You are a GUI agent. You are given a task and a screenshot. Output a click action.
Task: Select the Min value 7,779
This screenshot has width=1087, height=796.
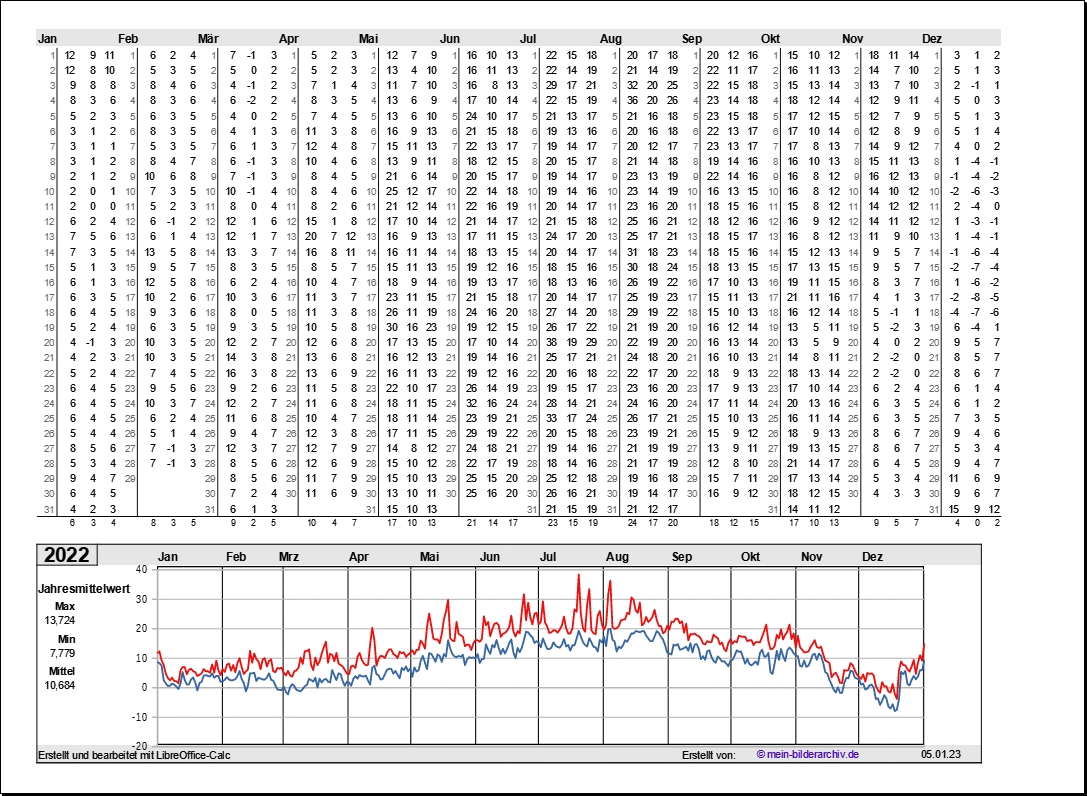click(56, 653)
